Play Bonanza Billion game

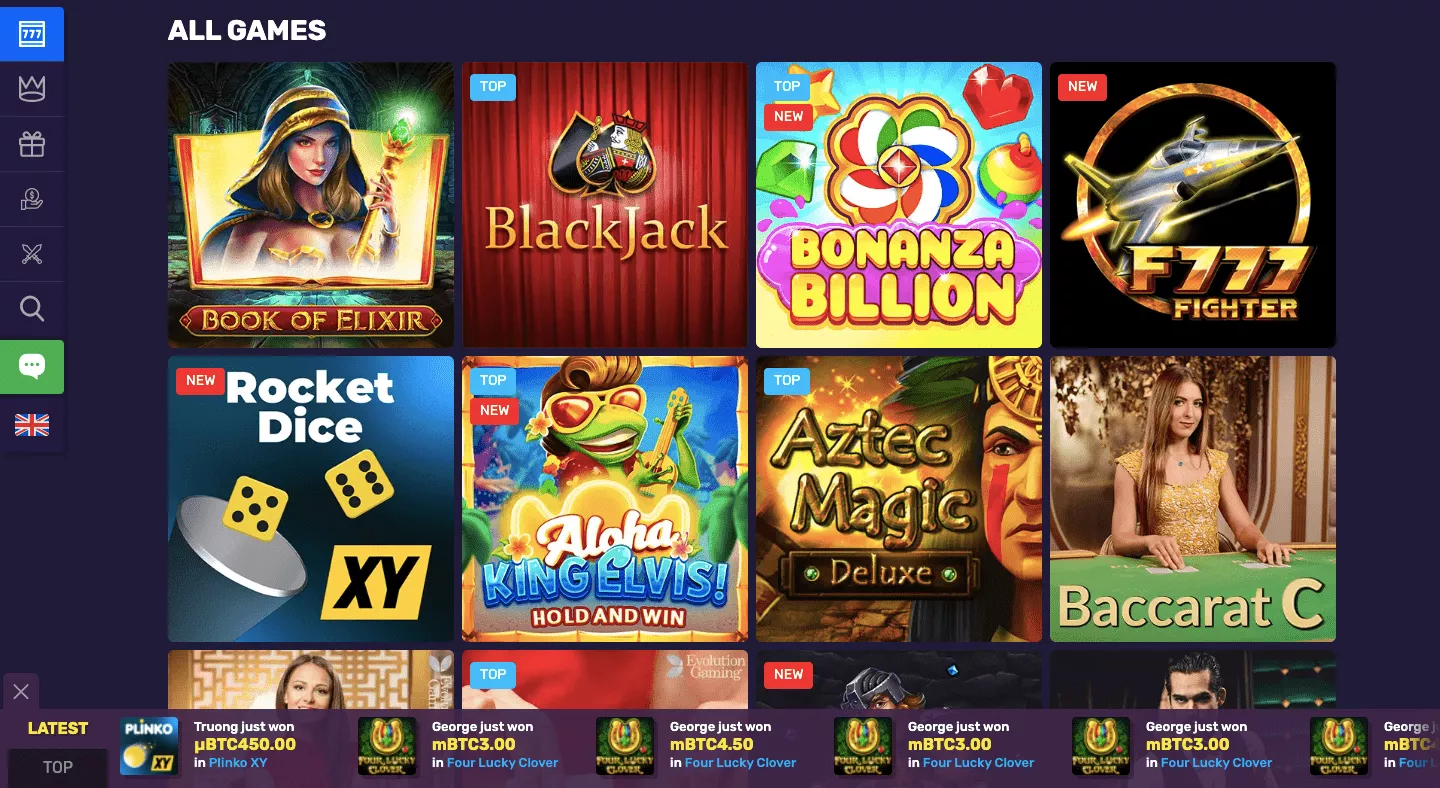(899, 205)
